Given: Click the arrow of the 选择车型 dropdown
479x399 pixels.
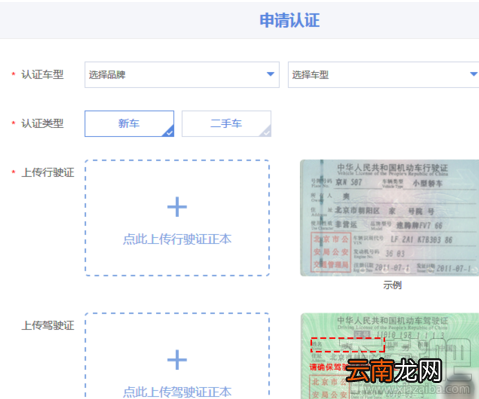Looking at the screenshot, I should [x=474, y=74].
